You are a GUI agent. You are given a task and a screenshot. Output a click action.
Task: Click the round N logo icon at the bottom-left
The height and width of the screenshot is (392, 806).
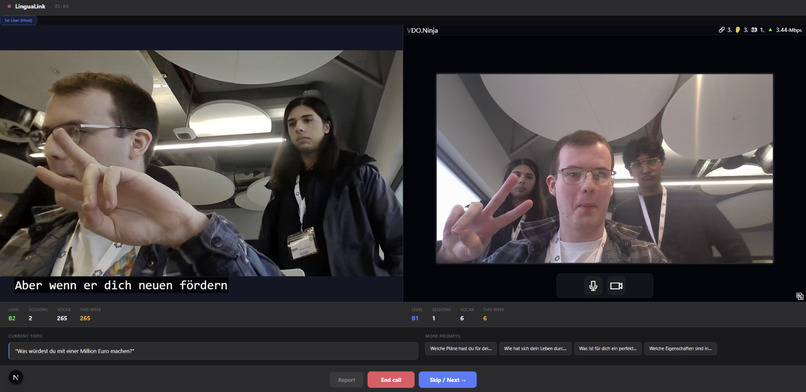tap(15, 378)
